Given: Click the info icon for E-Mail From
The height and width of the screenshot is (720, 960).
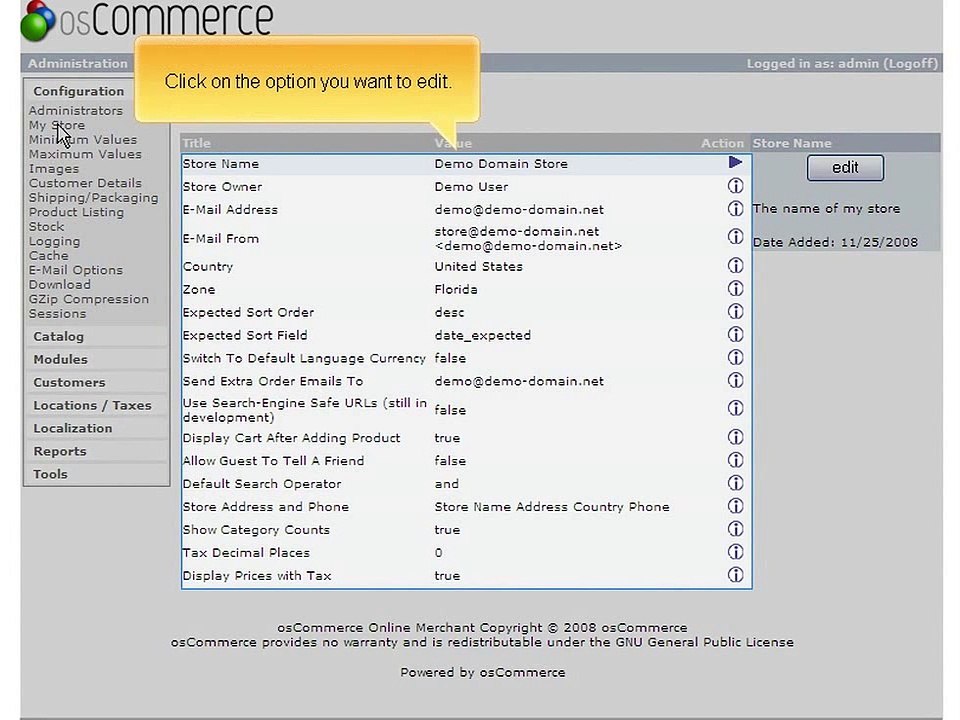Looking at the screenshot, I should coord(735,237).
